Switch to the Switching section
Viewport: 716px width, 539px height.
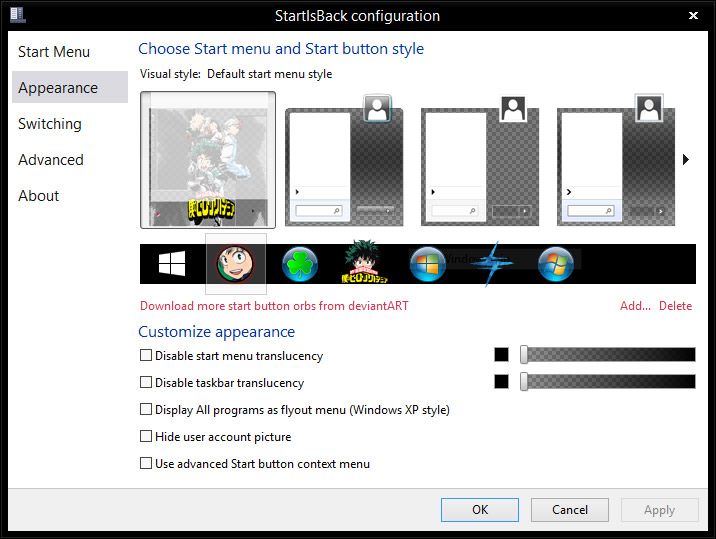coord(70,123)
